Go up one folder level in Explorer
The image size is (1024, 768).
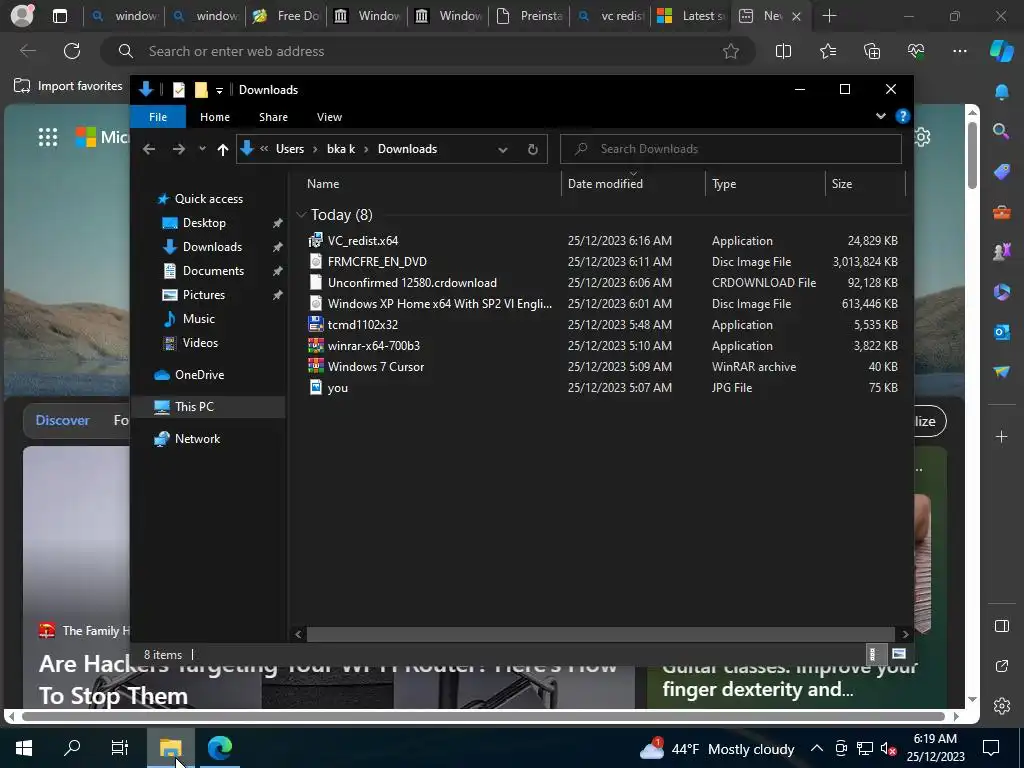click(223, 150)
